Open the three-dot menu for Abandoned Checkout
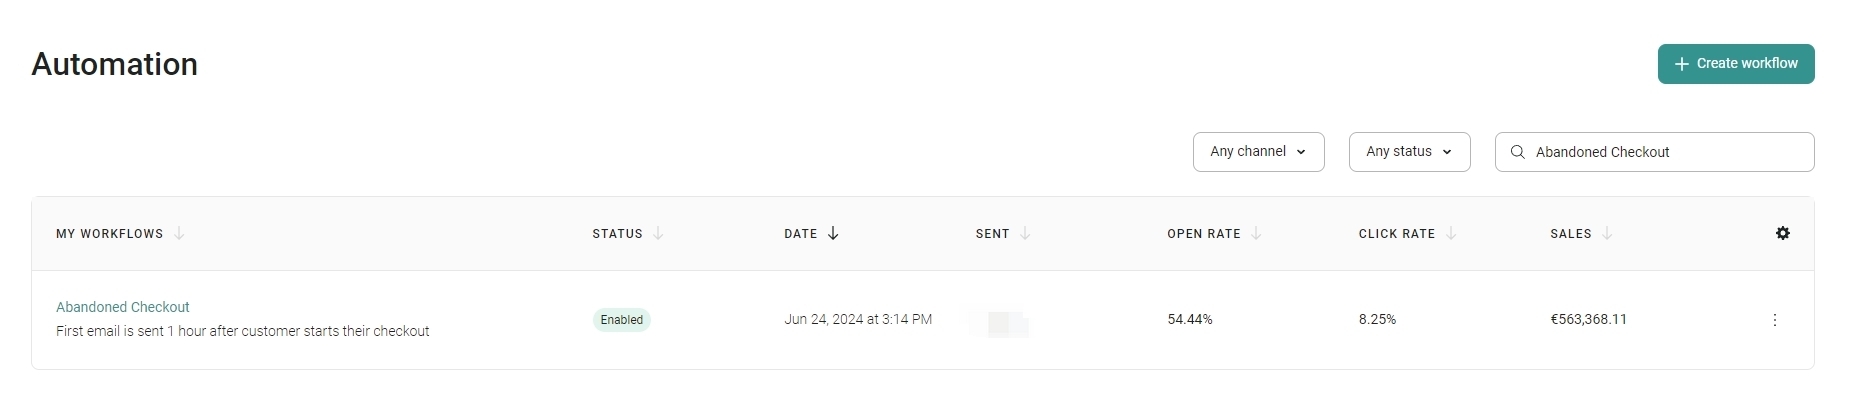The width and height of the screenshot is (1859, 402). point(1774,320)
